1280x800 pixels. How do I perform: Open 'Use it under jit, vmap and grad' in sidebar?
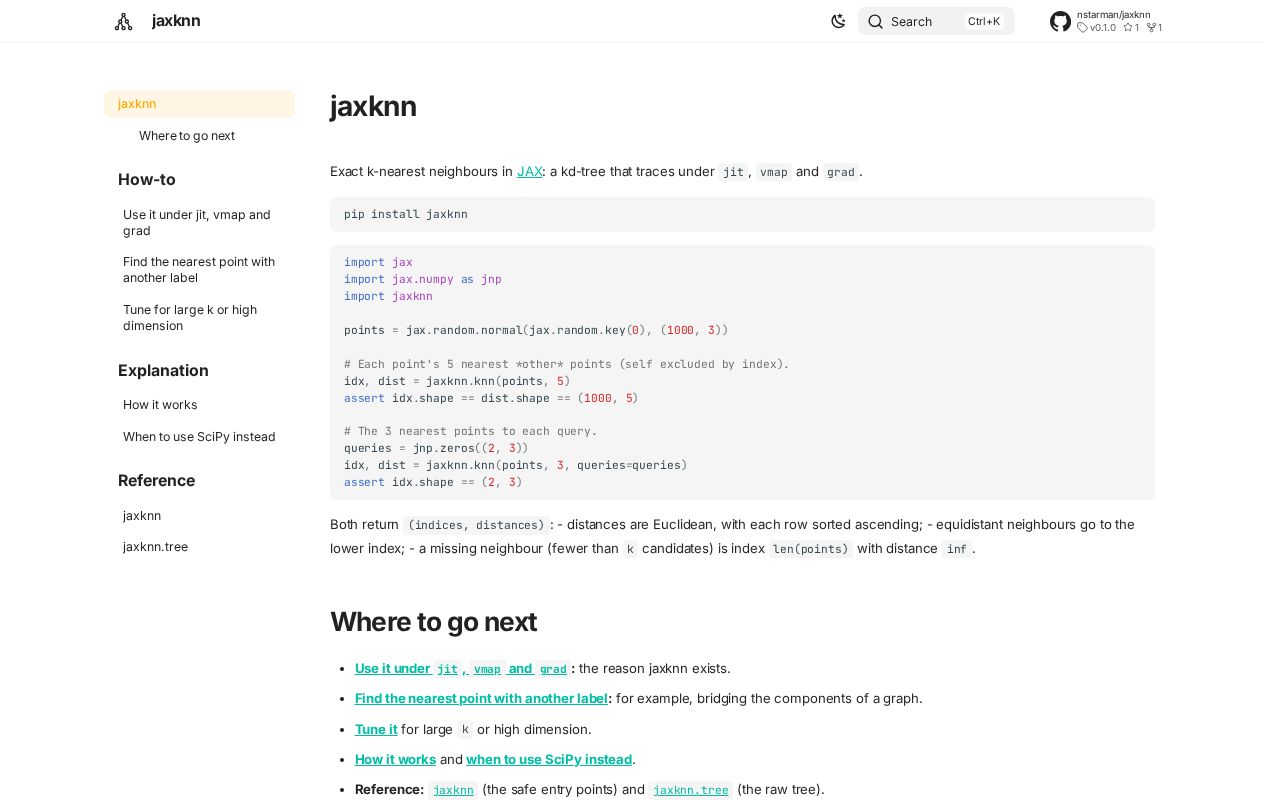(197, 223)
